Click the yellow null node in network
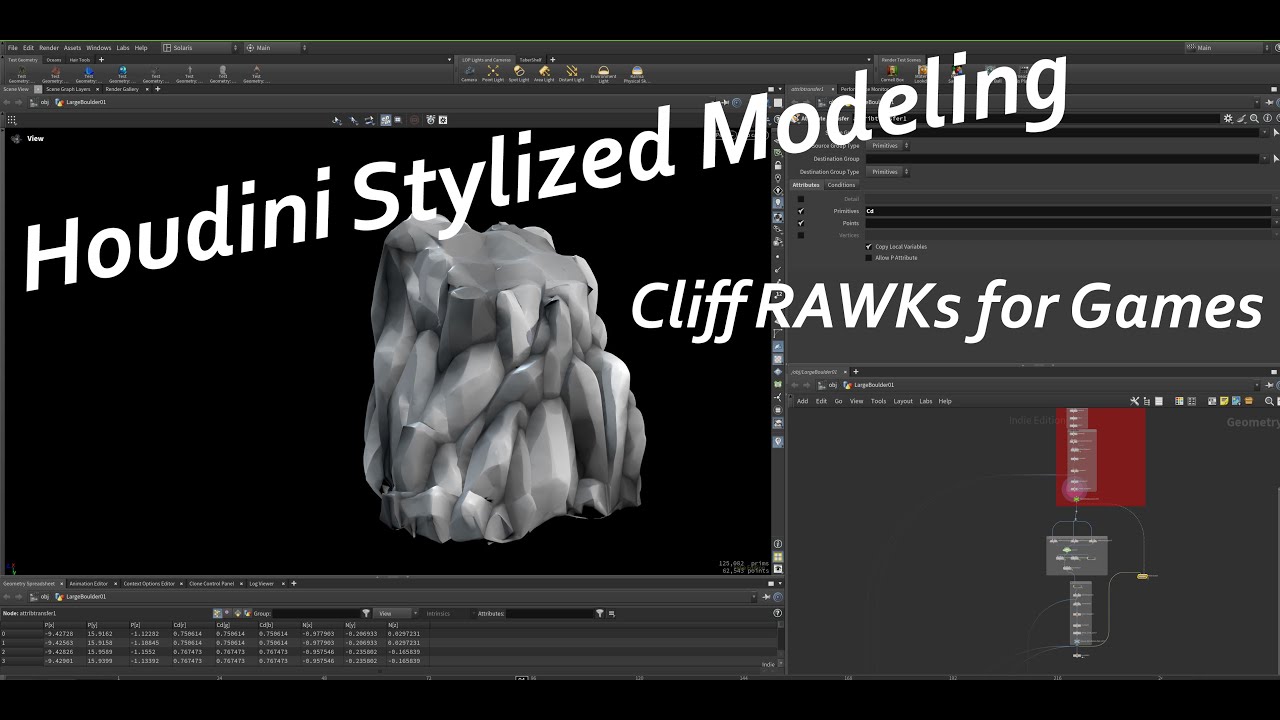Viewport: 1280px width, 720px height. point(1143,576)
